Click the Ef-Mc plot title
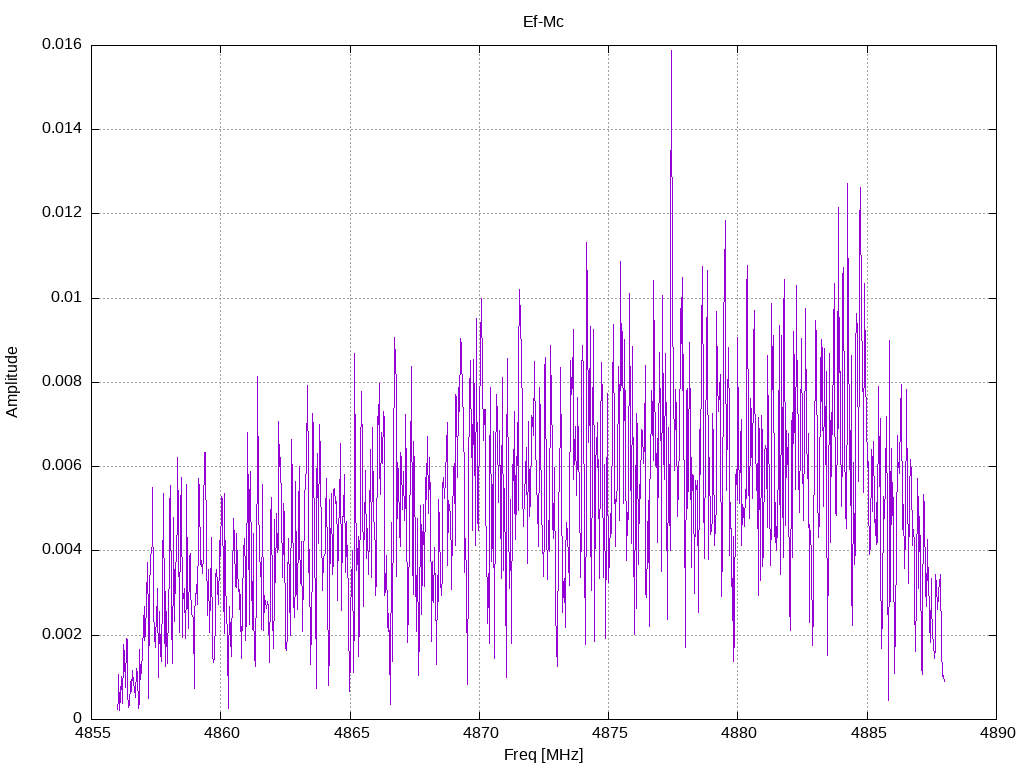Image resolution: width=1024 pixels, height=768 pixels. (543, 21)
